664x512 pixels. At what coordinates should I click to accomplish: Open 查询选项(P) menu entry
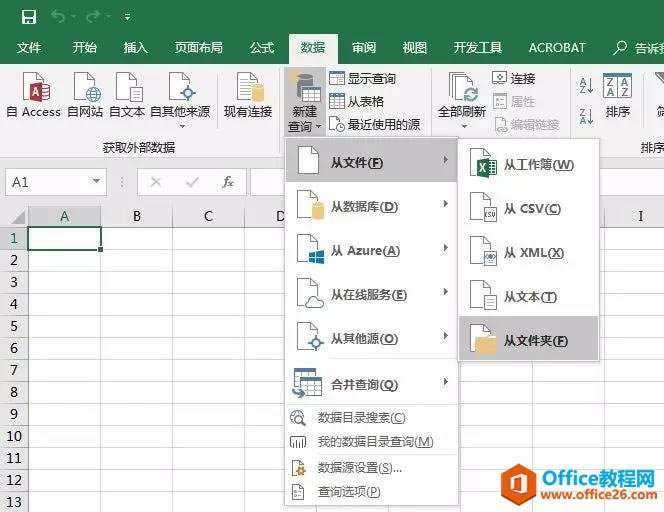(x=371, y=491)
